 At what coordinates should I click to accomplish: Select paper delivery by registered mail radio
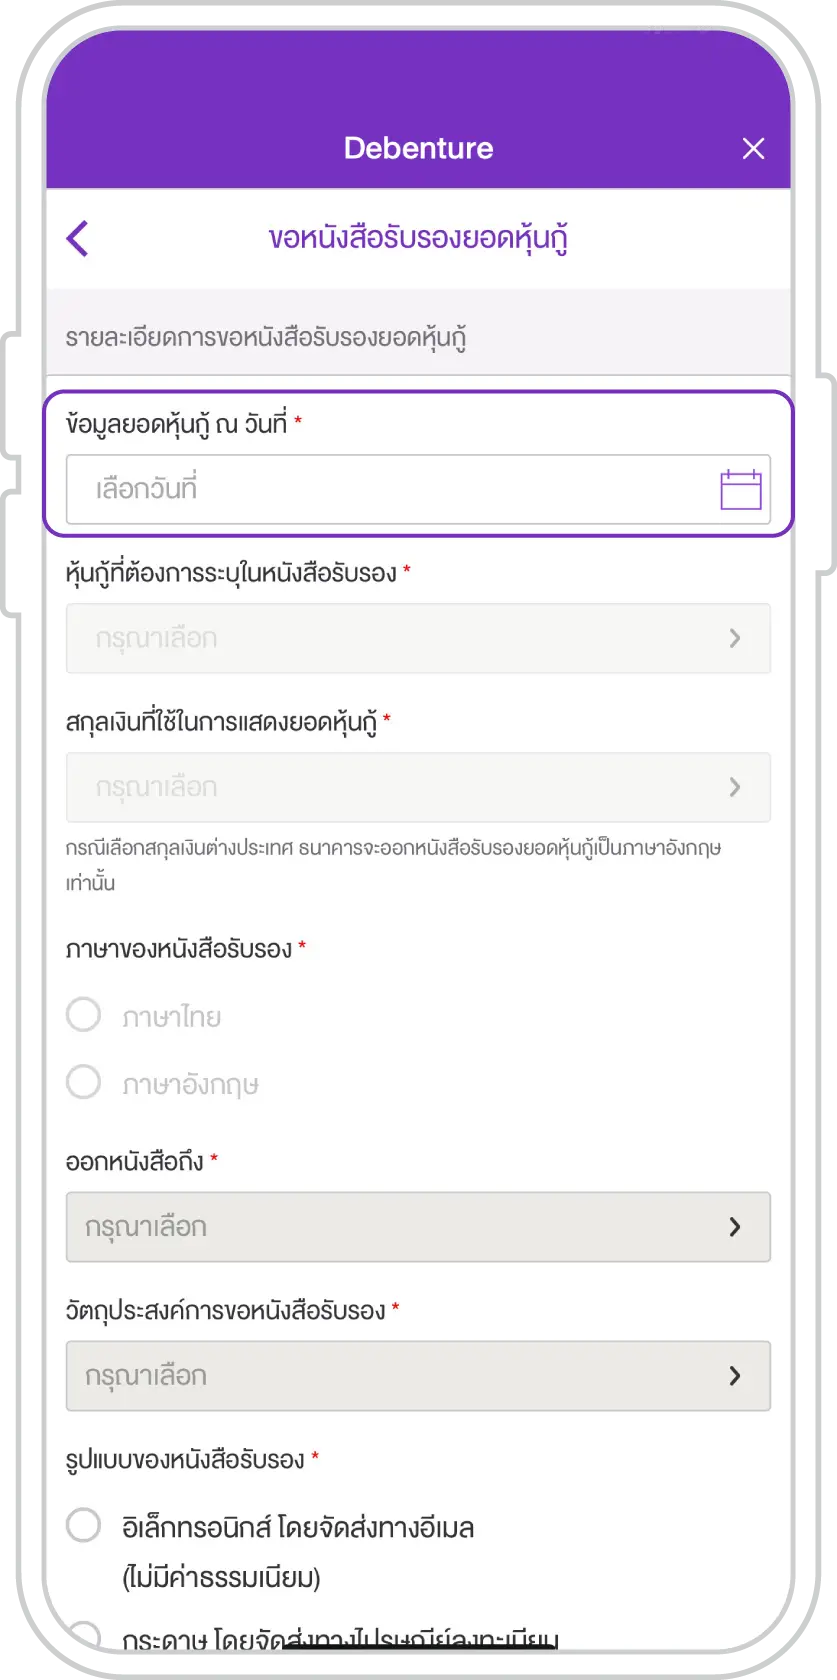84,1636
